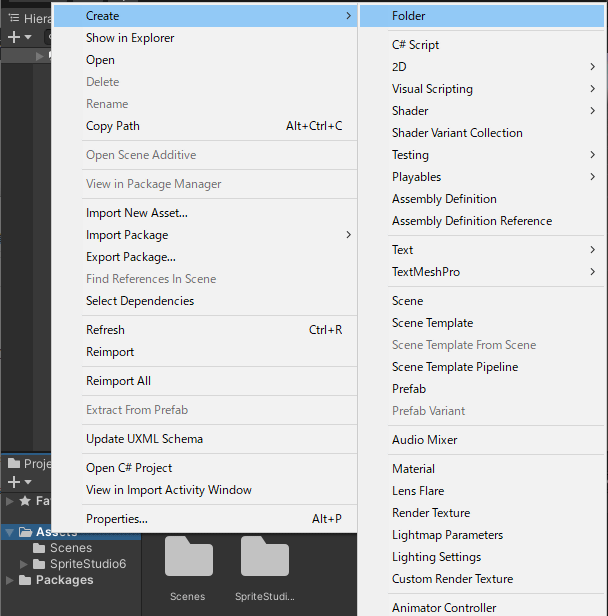608x616 pixels.
Task: Expand the Packages tree arrow
Action: point(9,580)
